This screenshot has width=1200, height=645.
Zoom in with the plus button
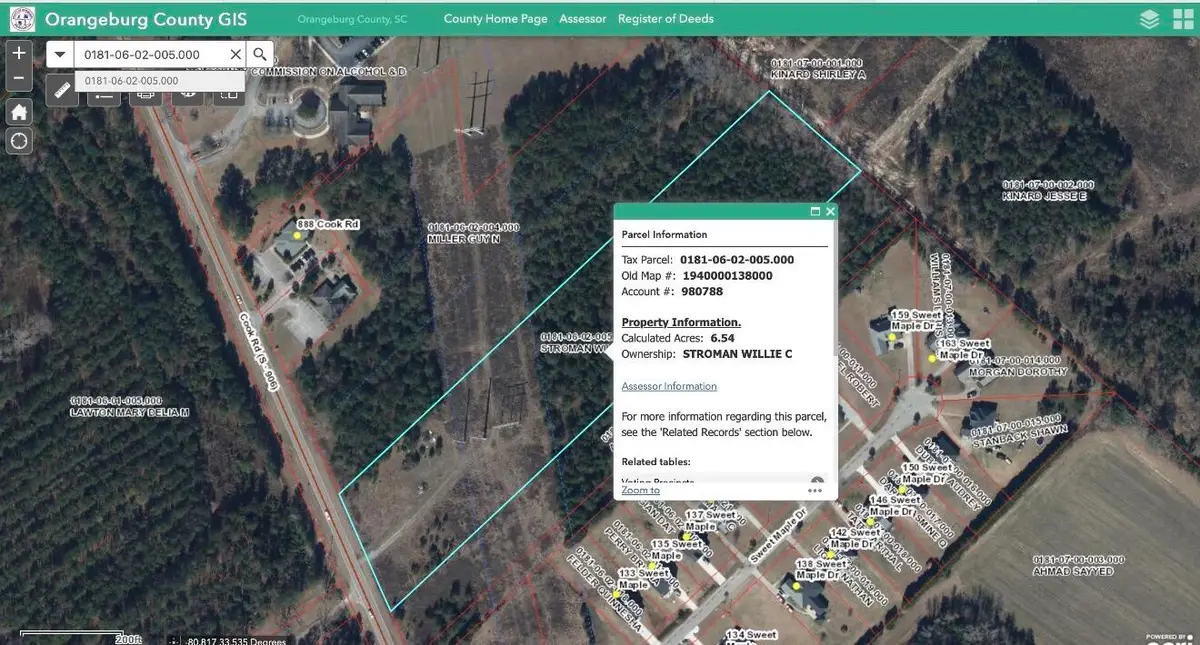(x=18, y=51)
